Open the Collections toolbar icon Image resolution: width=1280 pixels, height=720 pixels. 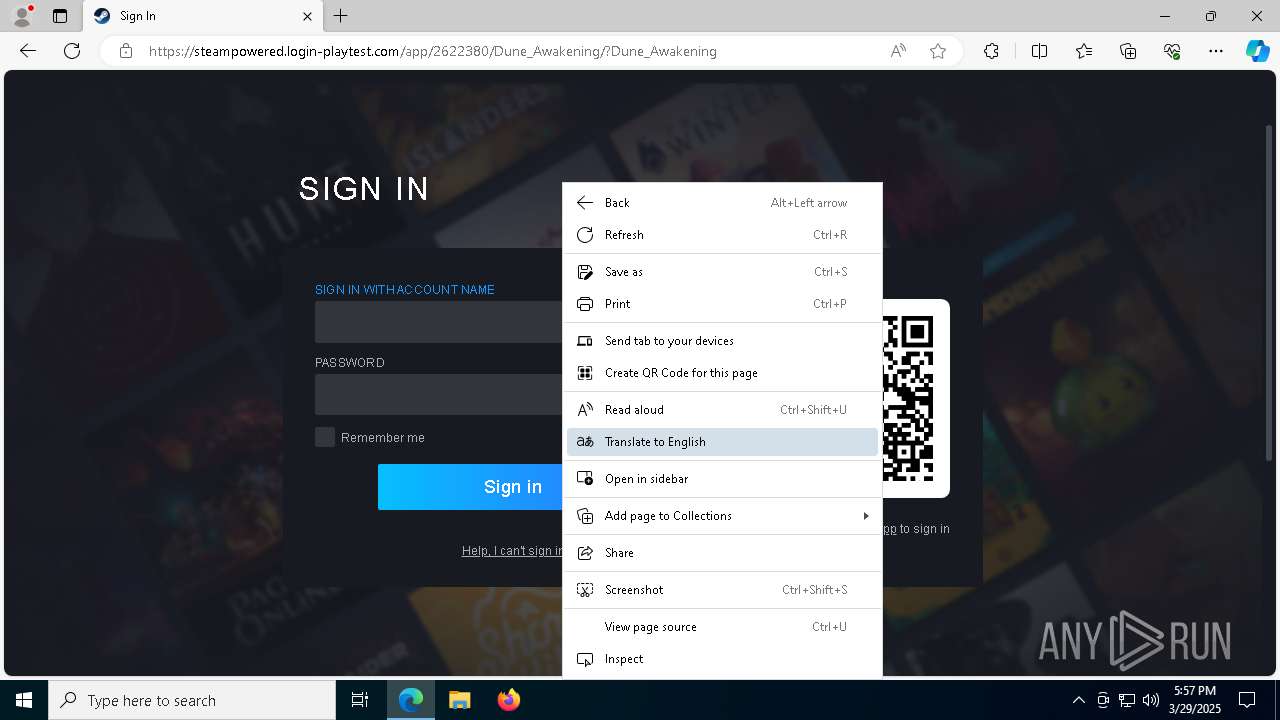pos(1128,51)
